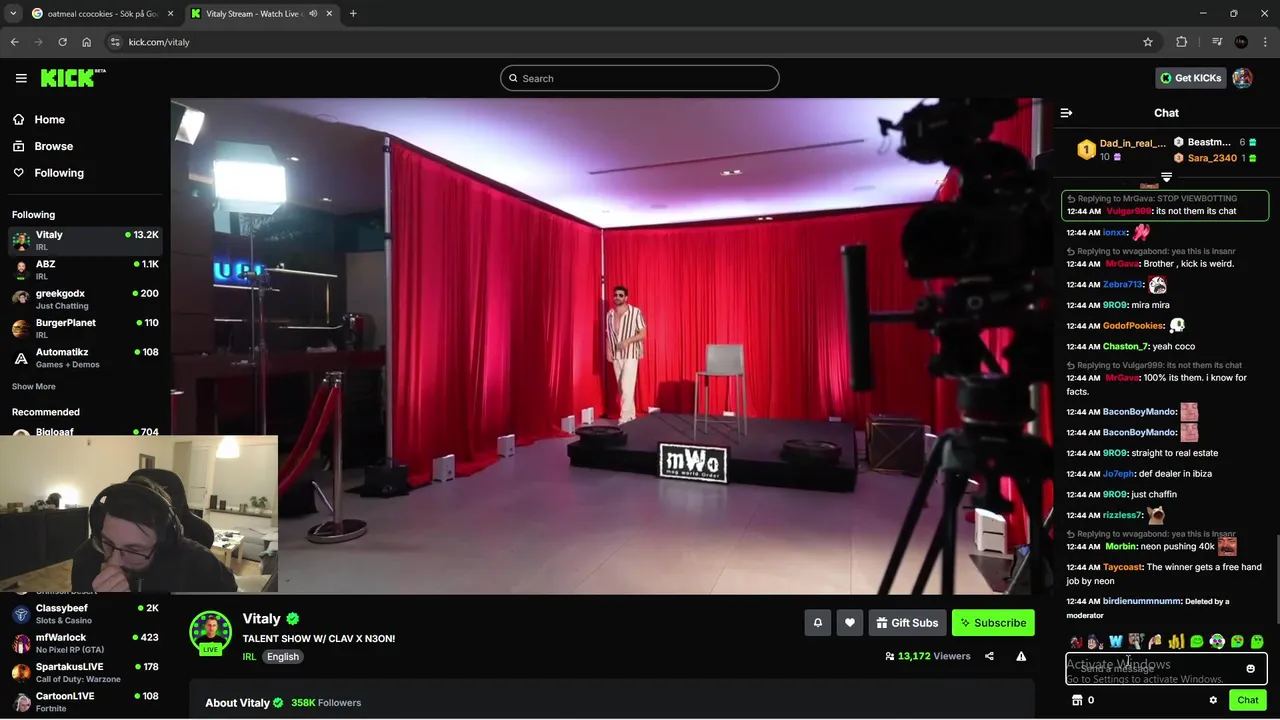Screen dimensions: 1280x720
Task: Click the Gift Subs button
Action: tap(908, 623)
